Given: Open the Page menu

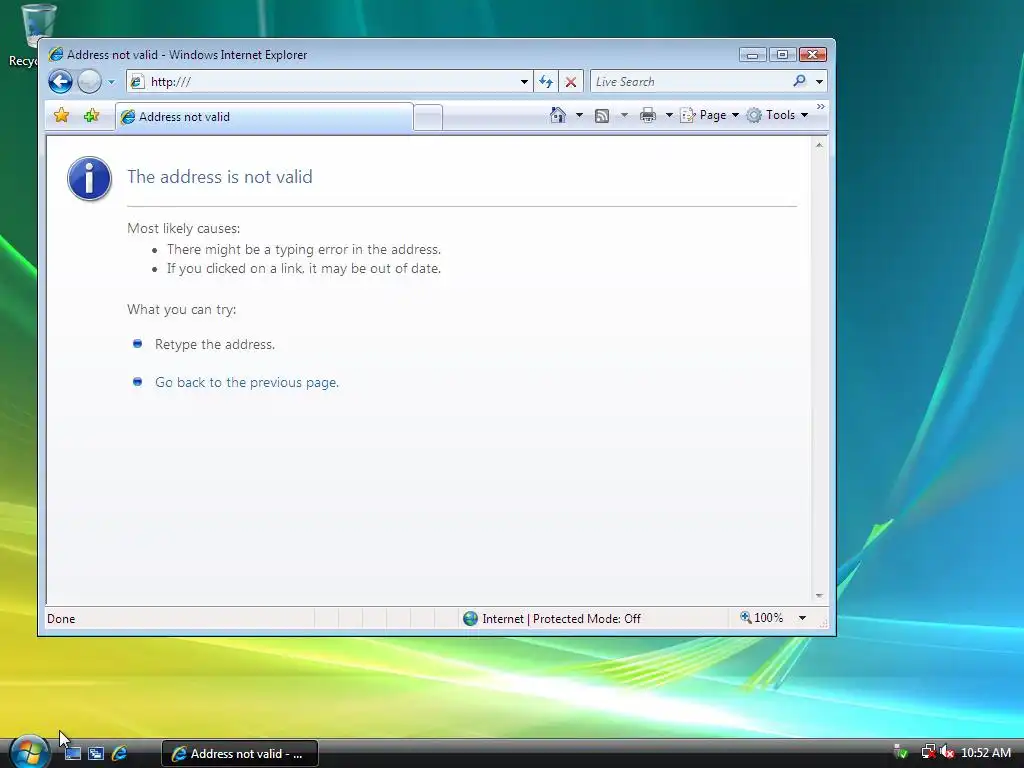Looking at the screenshot, I should (x=710, y=115).
